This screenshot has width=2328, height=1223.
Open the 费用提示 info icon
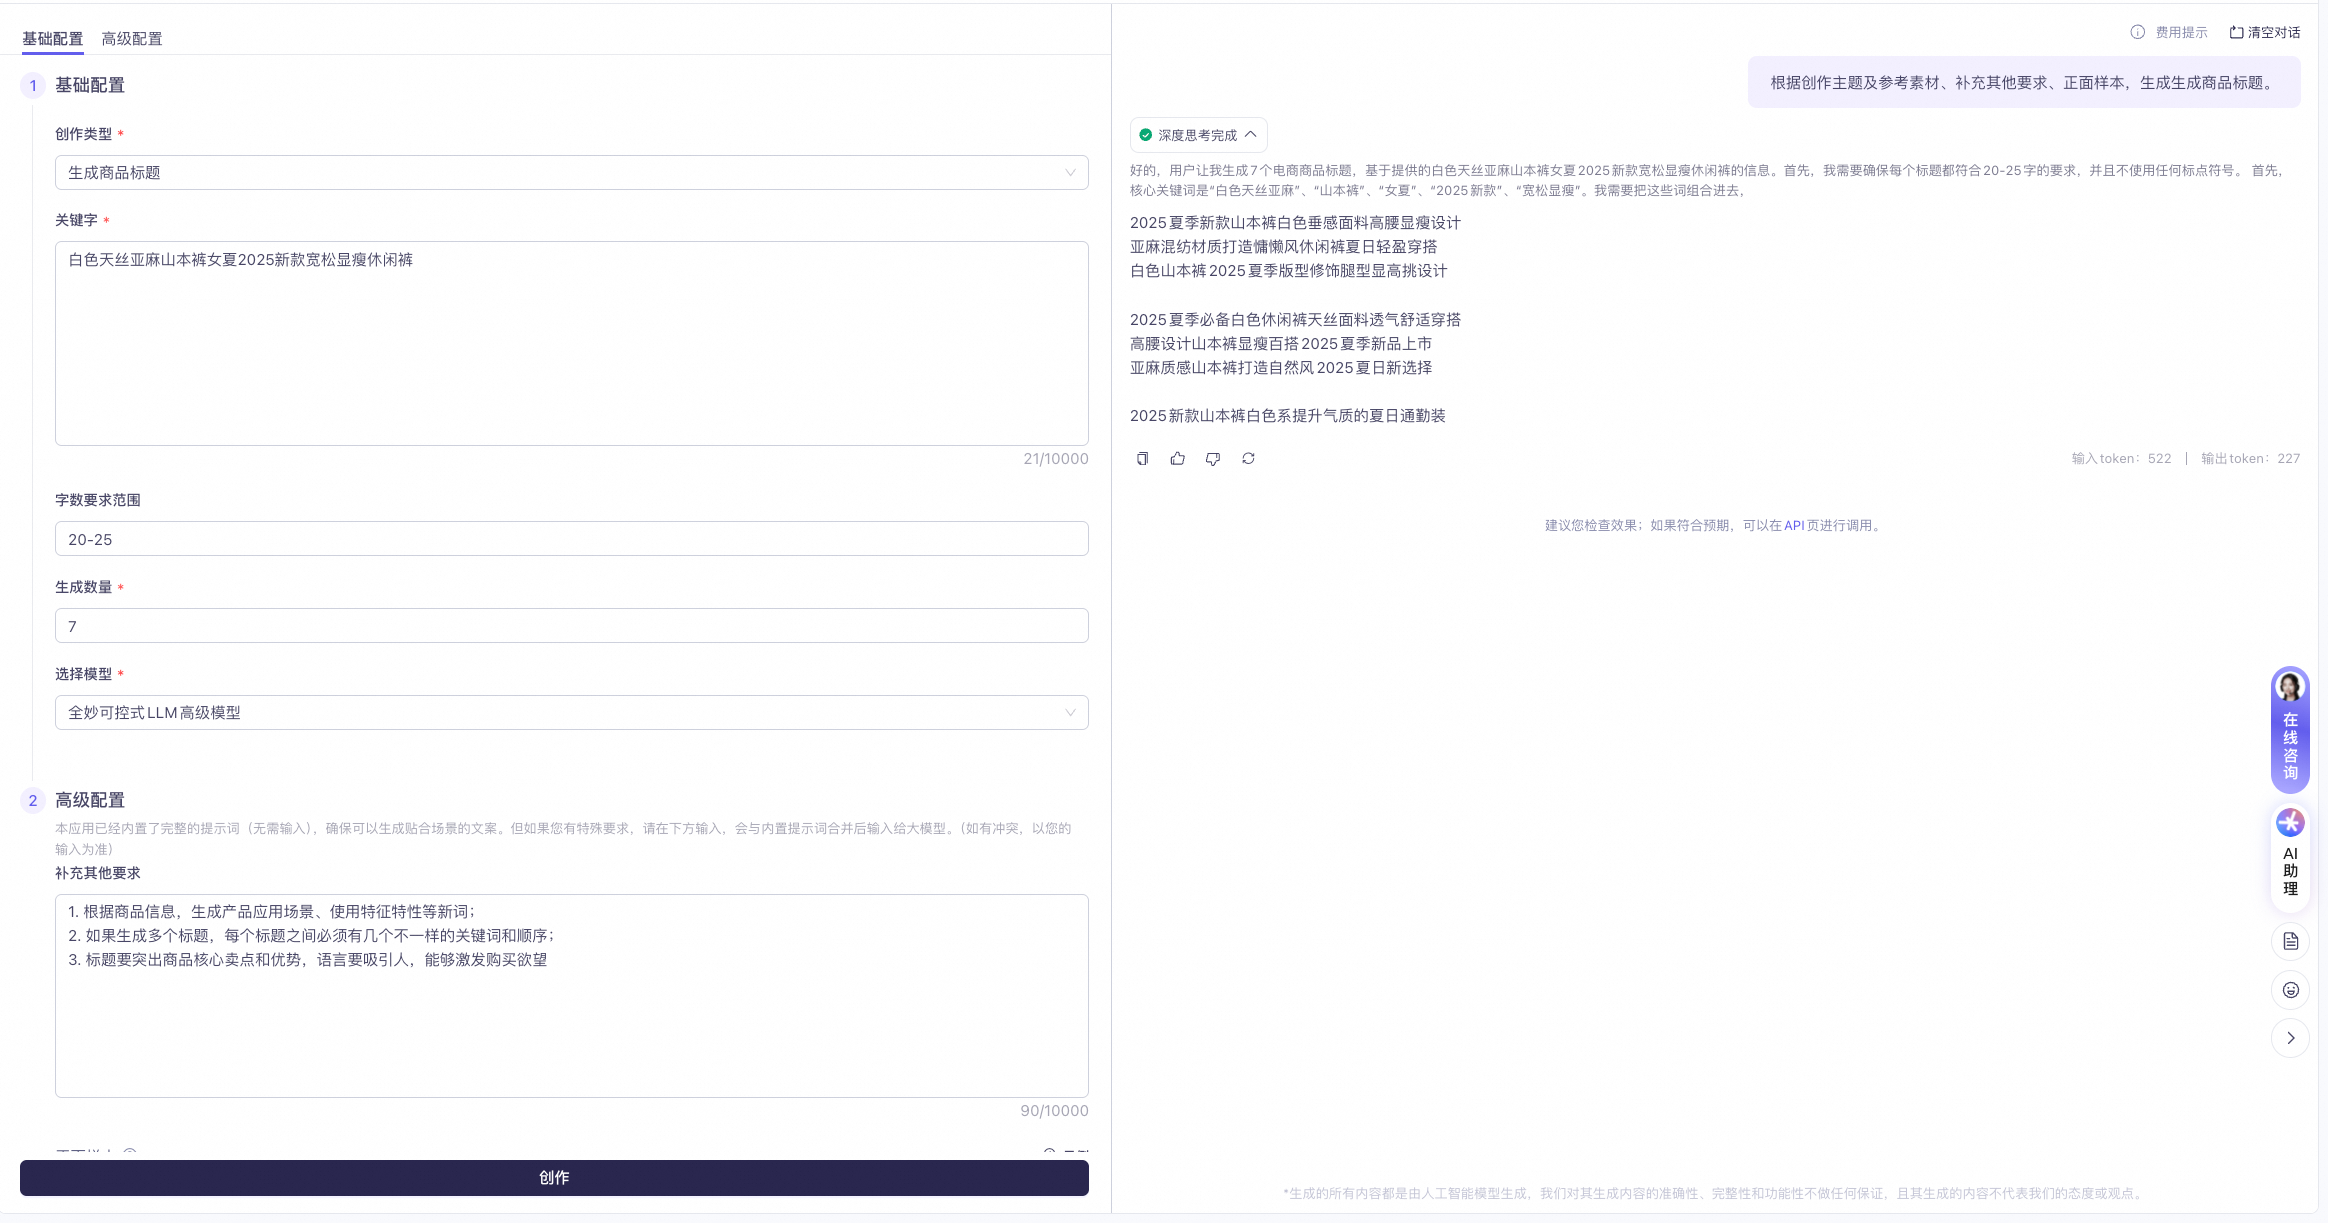pyautogui.click(x=2138, y=32)
